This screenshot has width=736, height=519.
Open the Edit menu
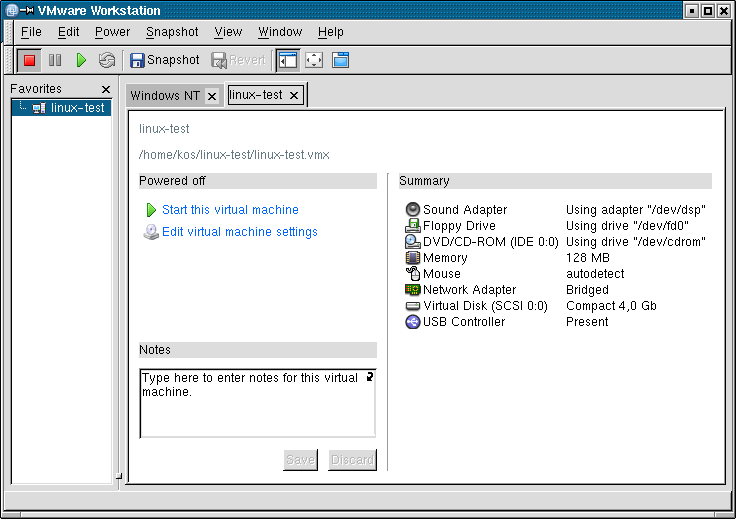[x=69, y=32]
